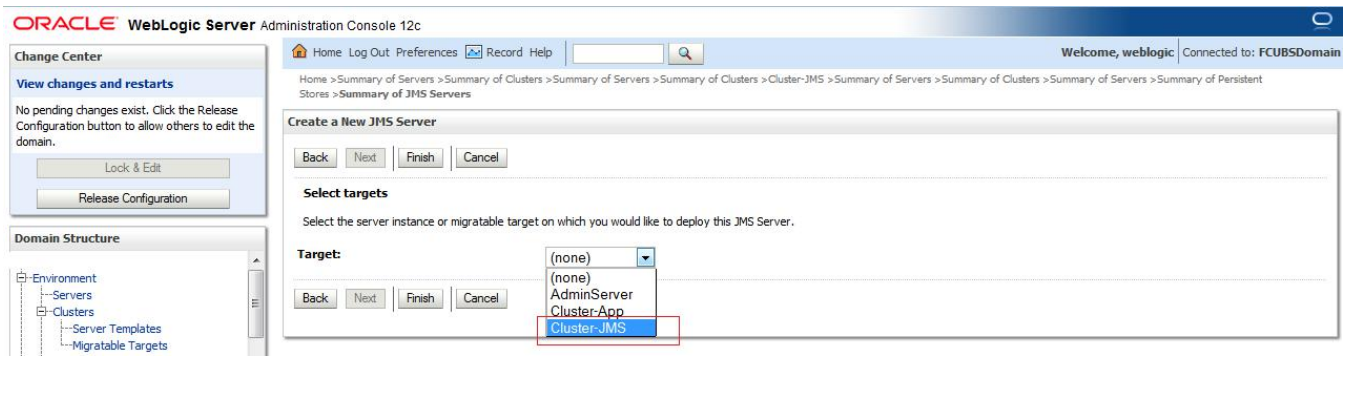Click inside the toolbar search field
This screenshot has height=418, width=1363.
[x=618, y=54]
